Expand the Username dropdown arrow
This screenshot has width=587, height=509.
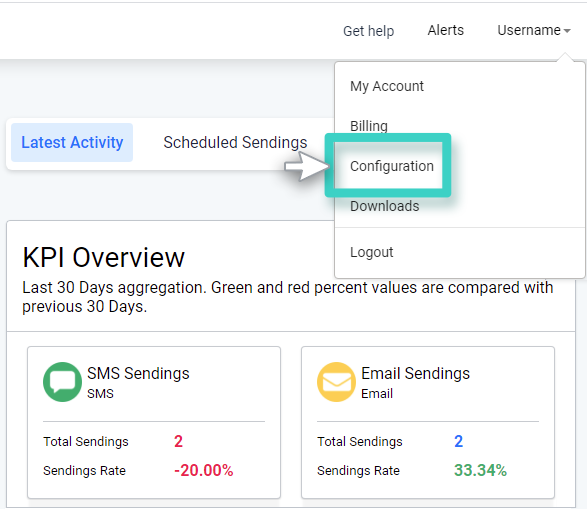pyautogui.click(x=567, y=31)
